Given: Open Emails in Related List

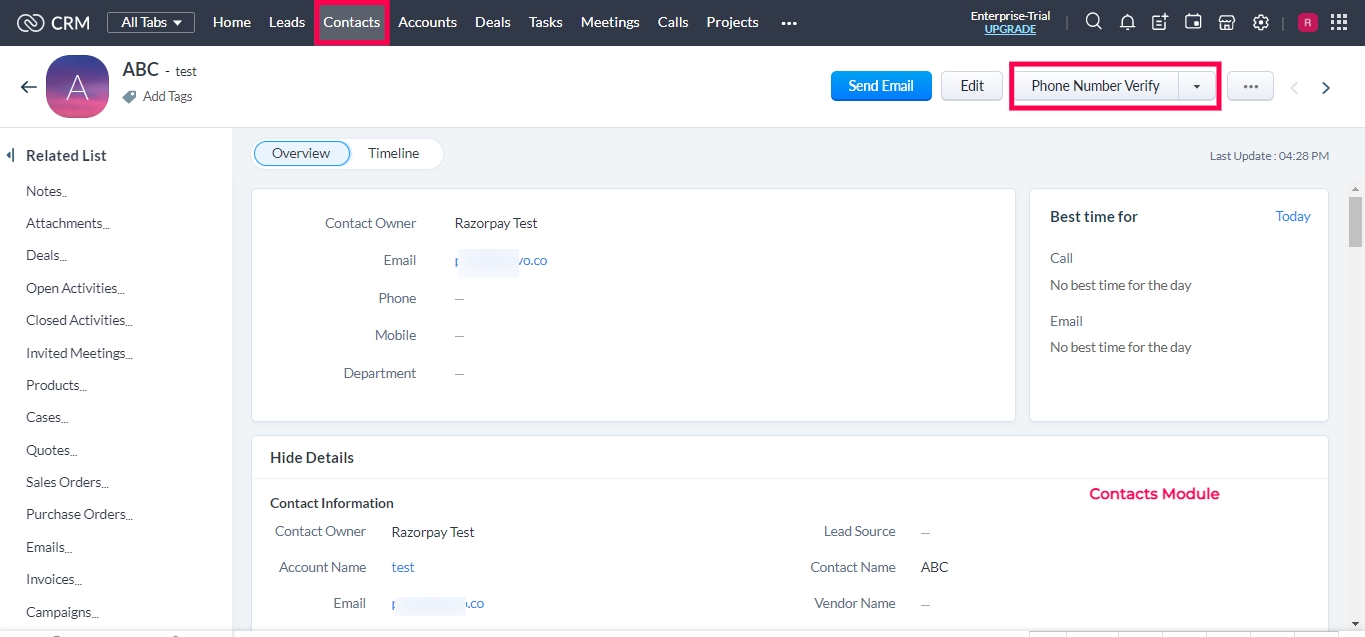Looking at the screenshot, I should click(49, 547).
